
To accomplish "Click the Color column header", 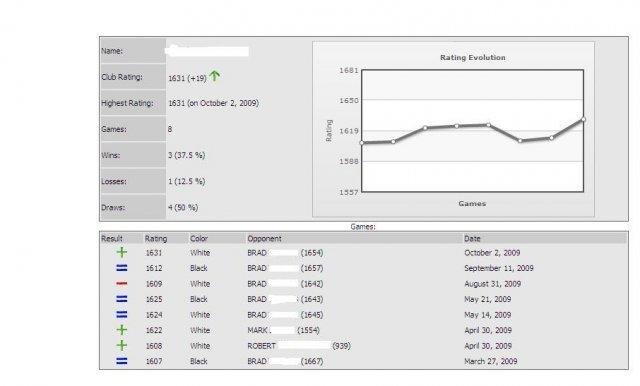I will point(199,238).
